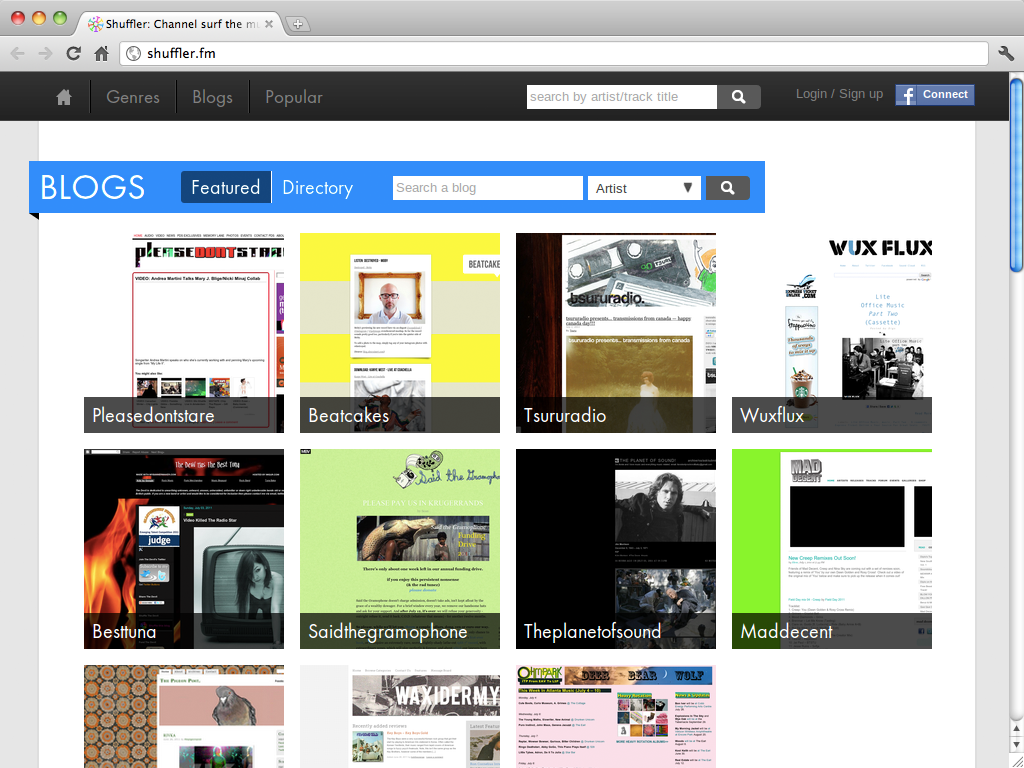Open the Genres menu
The width and height of the screenshot is (1024, 768).
pos(133,97)
